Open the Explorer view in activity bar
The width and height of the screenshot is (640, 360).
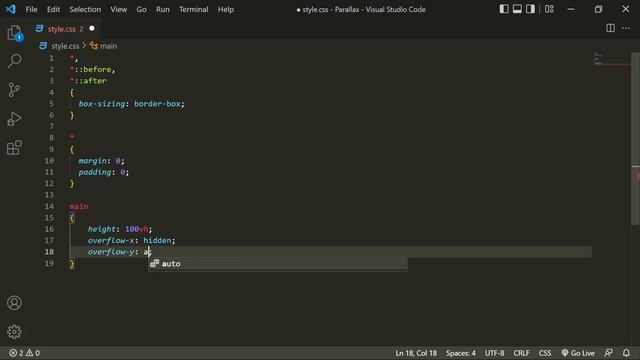(14, 33)
